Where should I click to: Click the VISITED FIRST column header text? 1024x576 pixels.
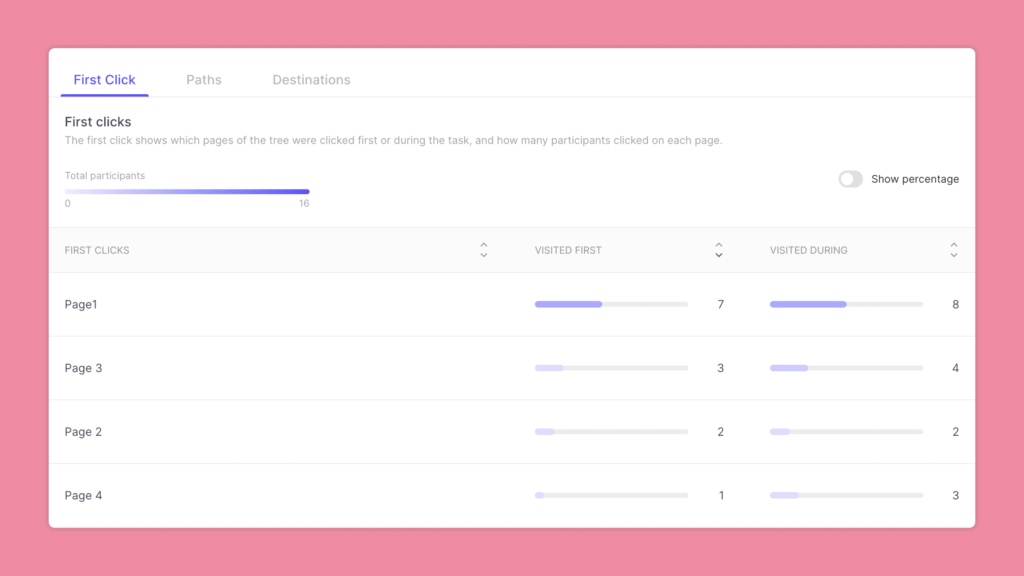[568, 250]
